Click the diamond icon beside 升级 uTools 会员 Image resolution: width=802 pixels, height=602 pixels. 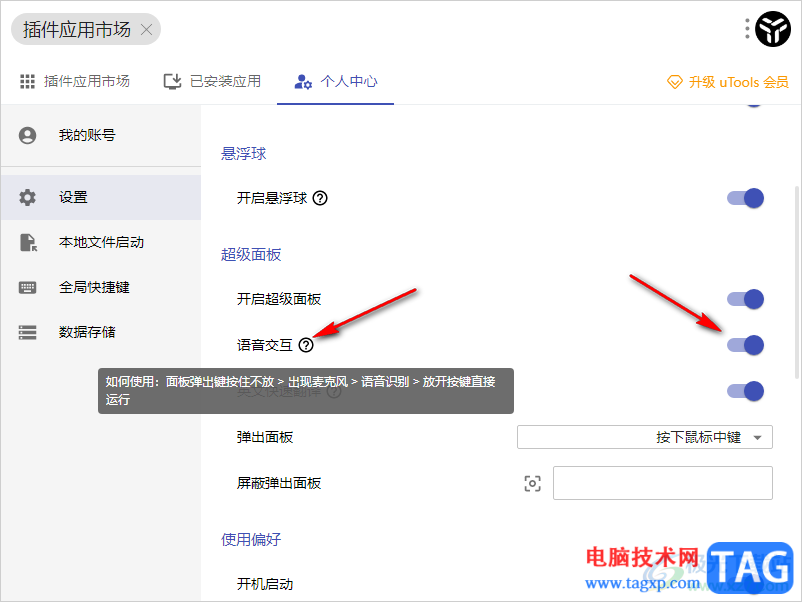(675, 82)
